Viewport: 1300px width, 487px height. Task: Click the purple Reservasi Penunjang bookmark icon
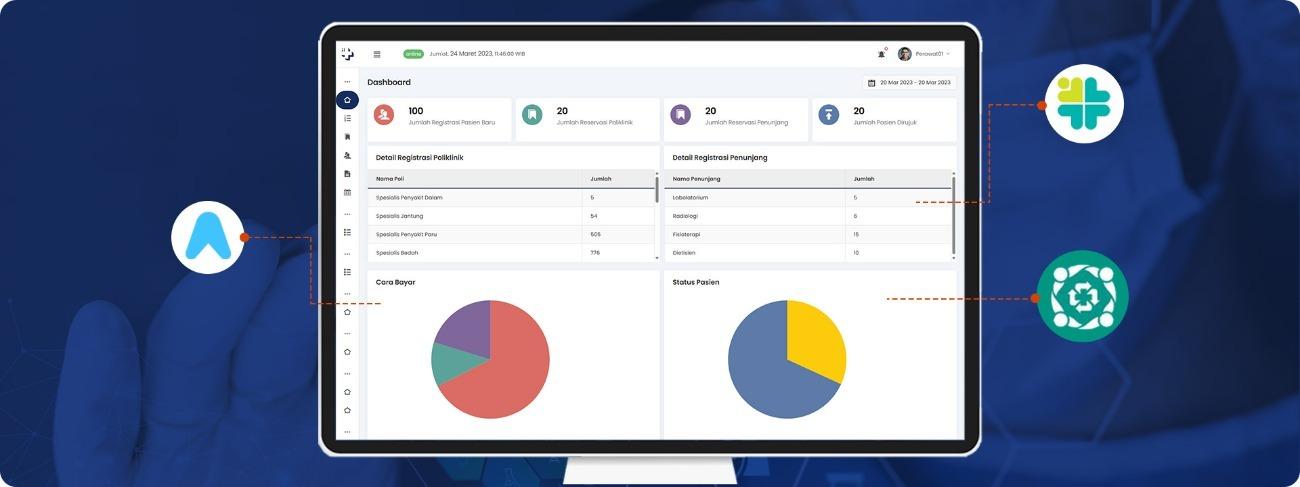coord(680,115)
